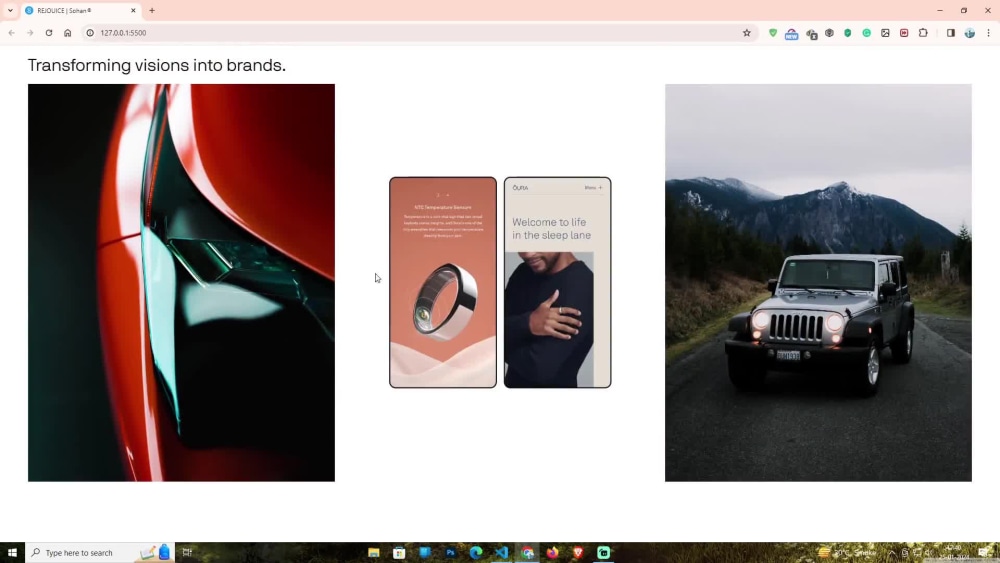Open Brave browser from the taskbar

(x=578, y=552)
